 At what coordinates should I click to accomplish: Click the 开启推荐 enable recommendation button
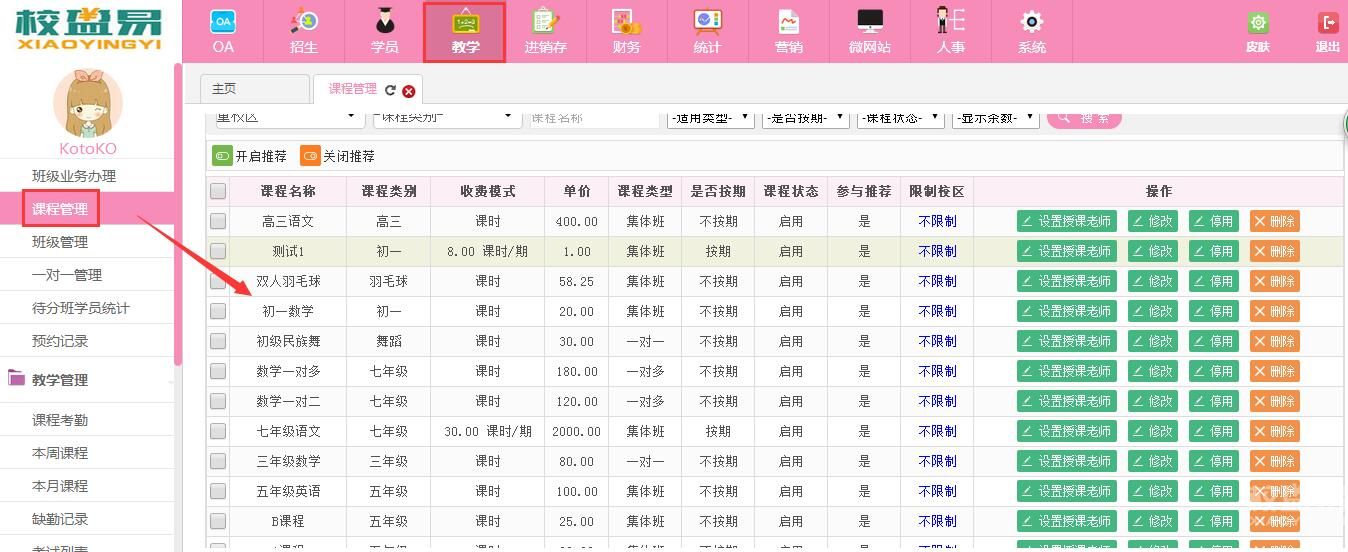(250, 156)
